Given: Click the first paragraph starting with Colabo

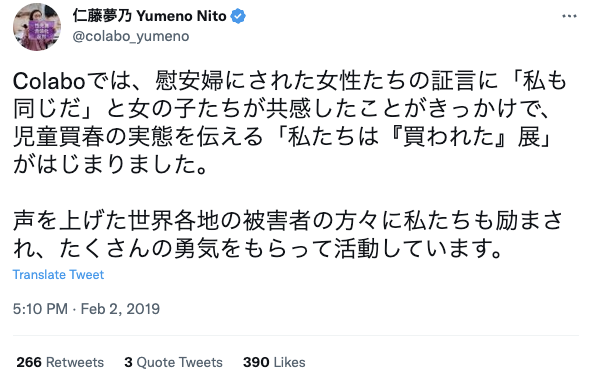Looking at the screenshot, I should pyautogui.click(x=290, y=123).
